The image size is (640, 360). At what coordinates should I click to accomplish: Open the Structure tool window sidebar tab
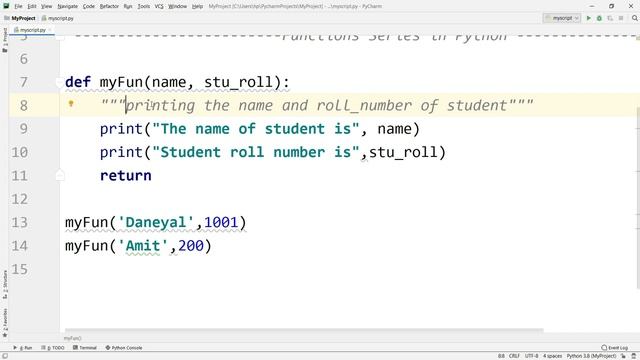click(x=4, y=284)
